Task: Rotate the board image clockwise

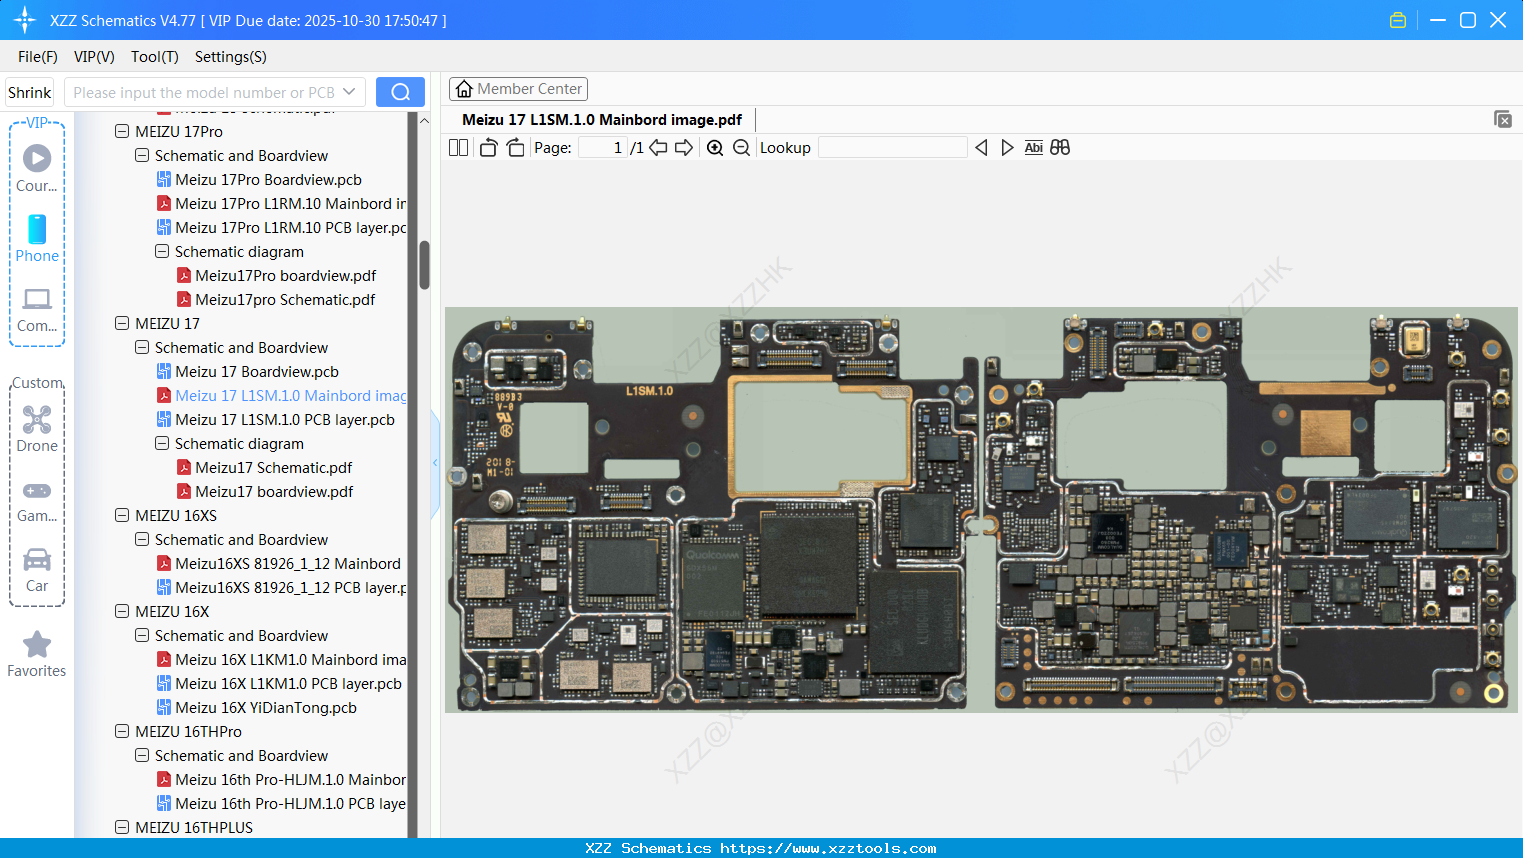Action: [x=514, y=147]
